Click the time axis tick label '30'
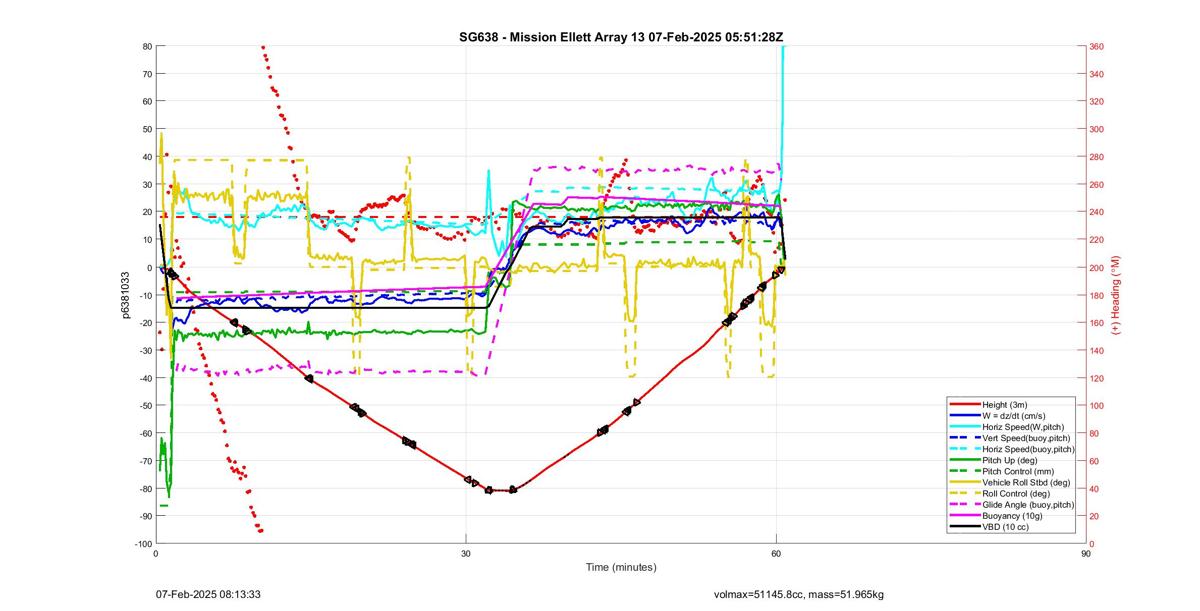Screen dimensions: 1200x611 [466, 552]
